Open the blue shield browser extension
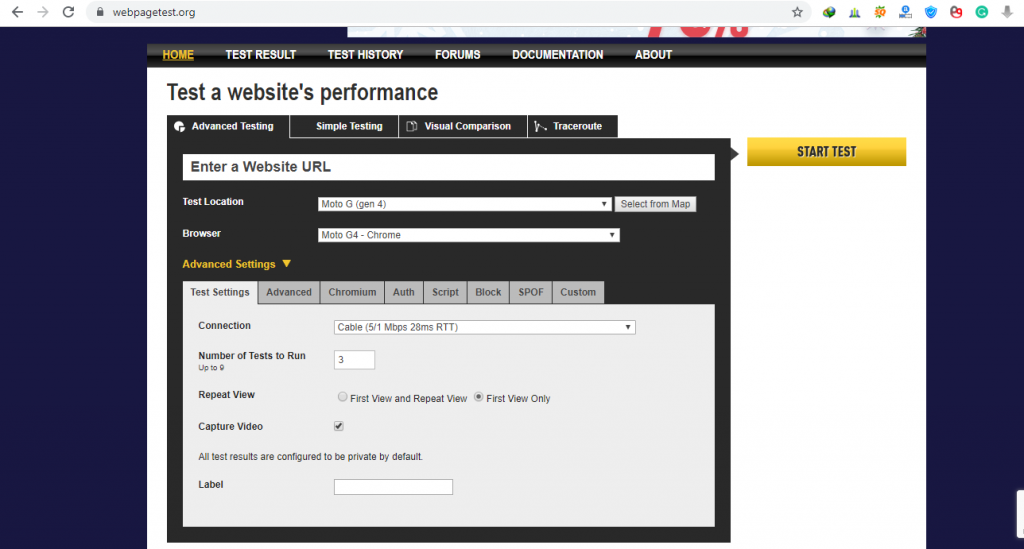The width and height of the screenshot is (1024, 549). click(x=931, y=12)
